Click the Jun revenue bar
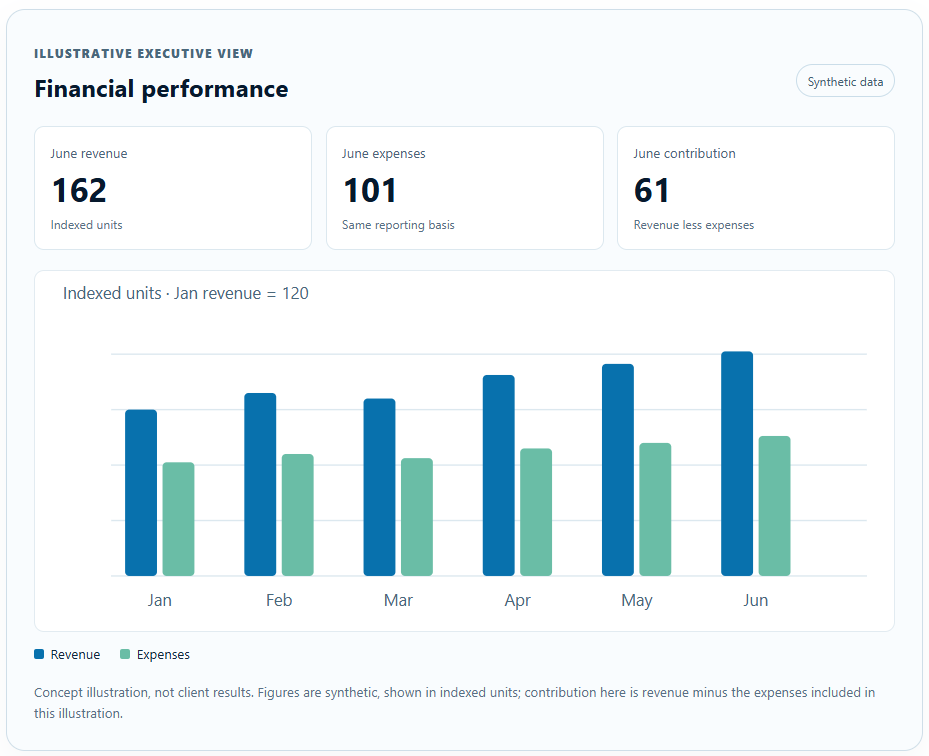 (x=737, y=463)
